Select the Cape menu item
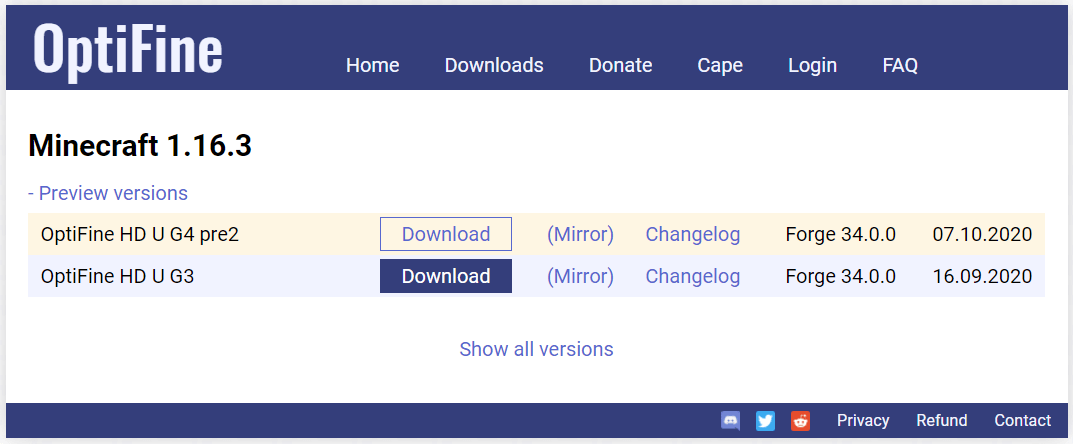 (x=720, y=65)
